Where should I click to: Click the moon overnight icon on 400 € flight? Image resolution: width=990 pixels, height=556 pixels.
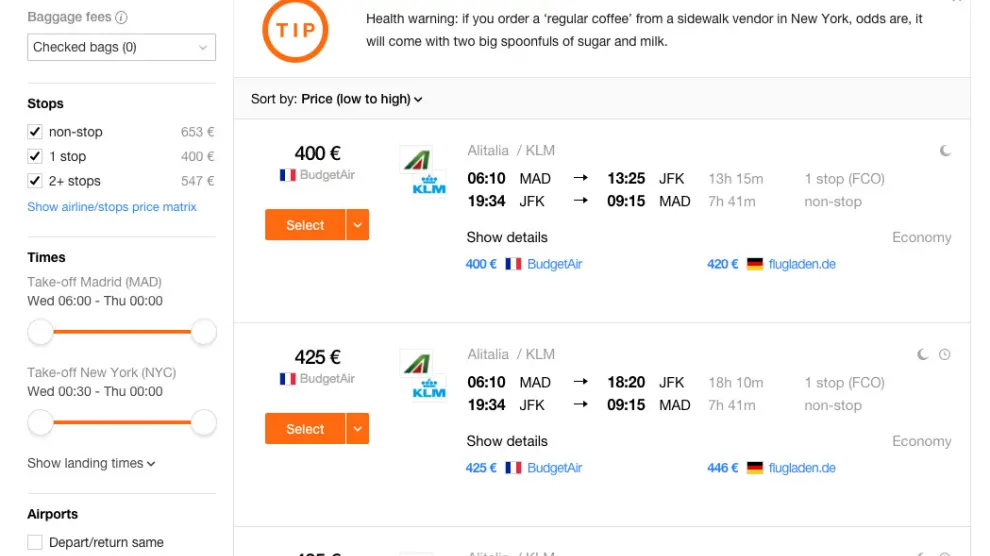[x=945, y=151]
